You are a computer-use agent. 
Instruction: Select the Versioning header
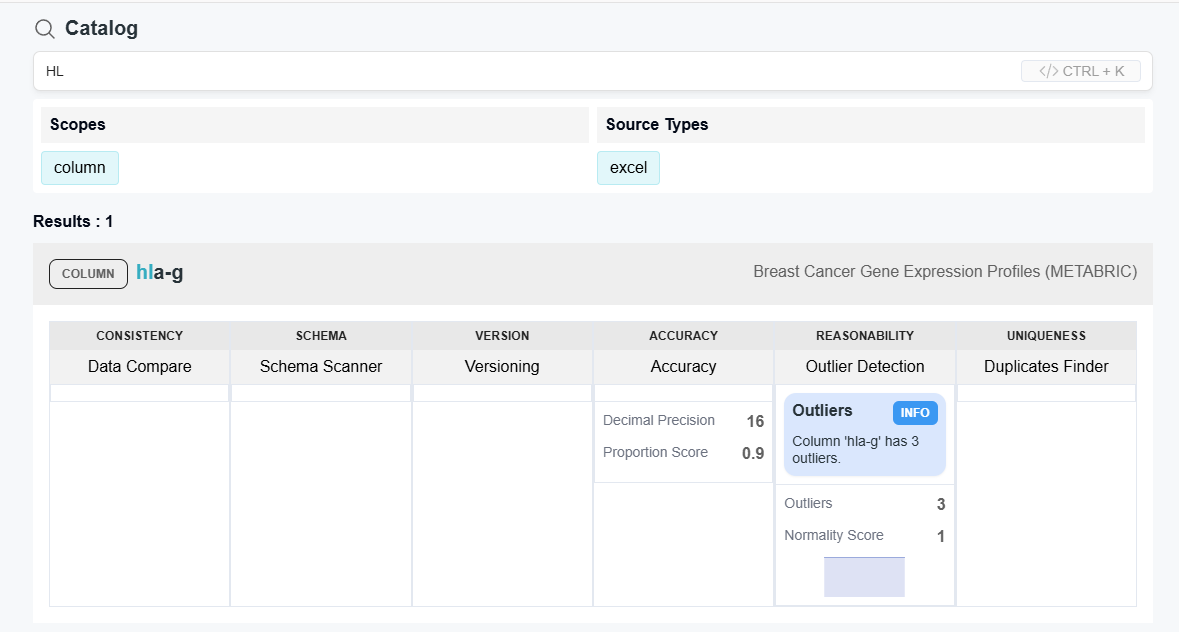502,366
